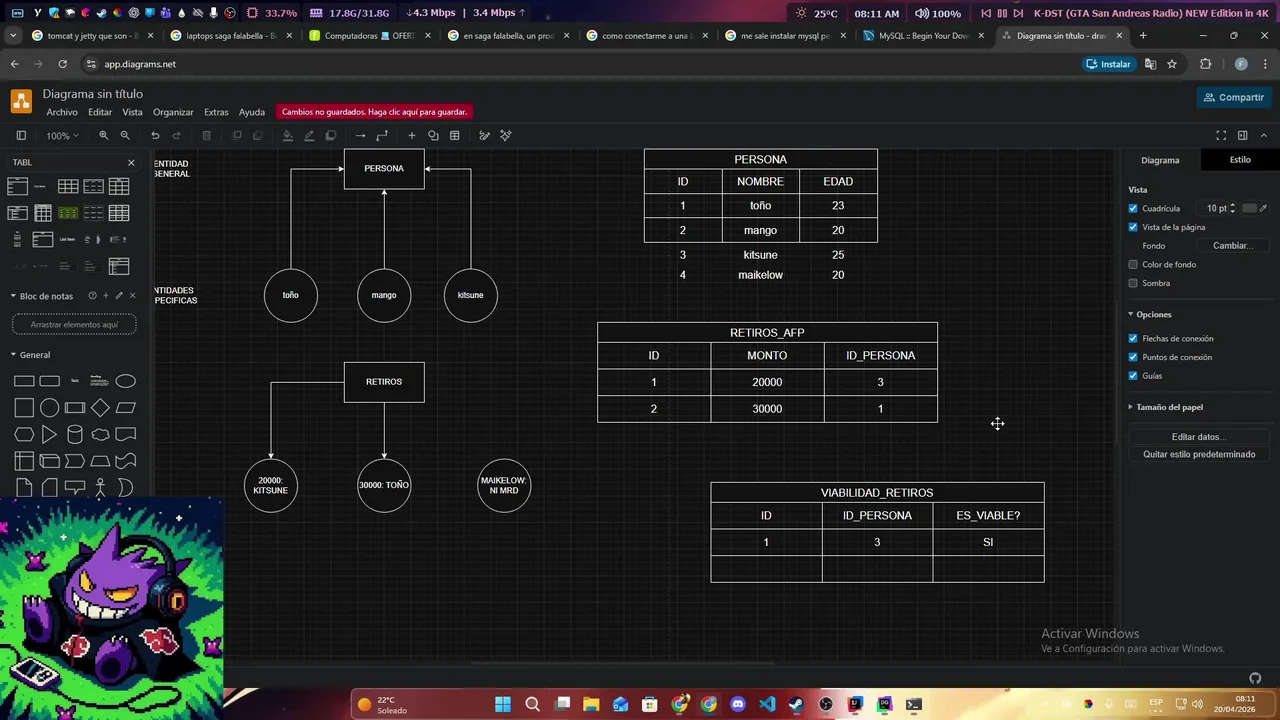Image resolution: width=1280 pixels, height=720 pixels.
Task: Collapse the General shapes section
Action: pos(14,355)
